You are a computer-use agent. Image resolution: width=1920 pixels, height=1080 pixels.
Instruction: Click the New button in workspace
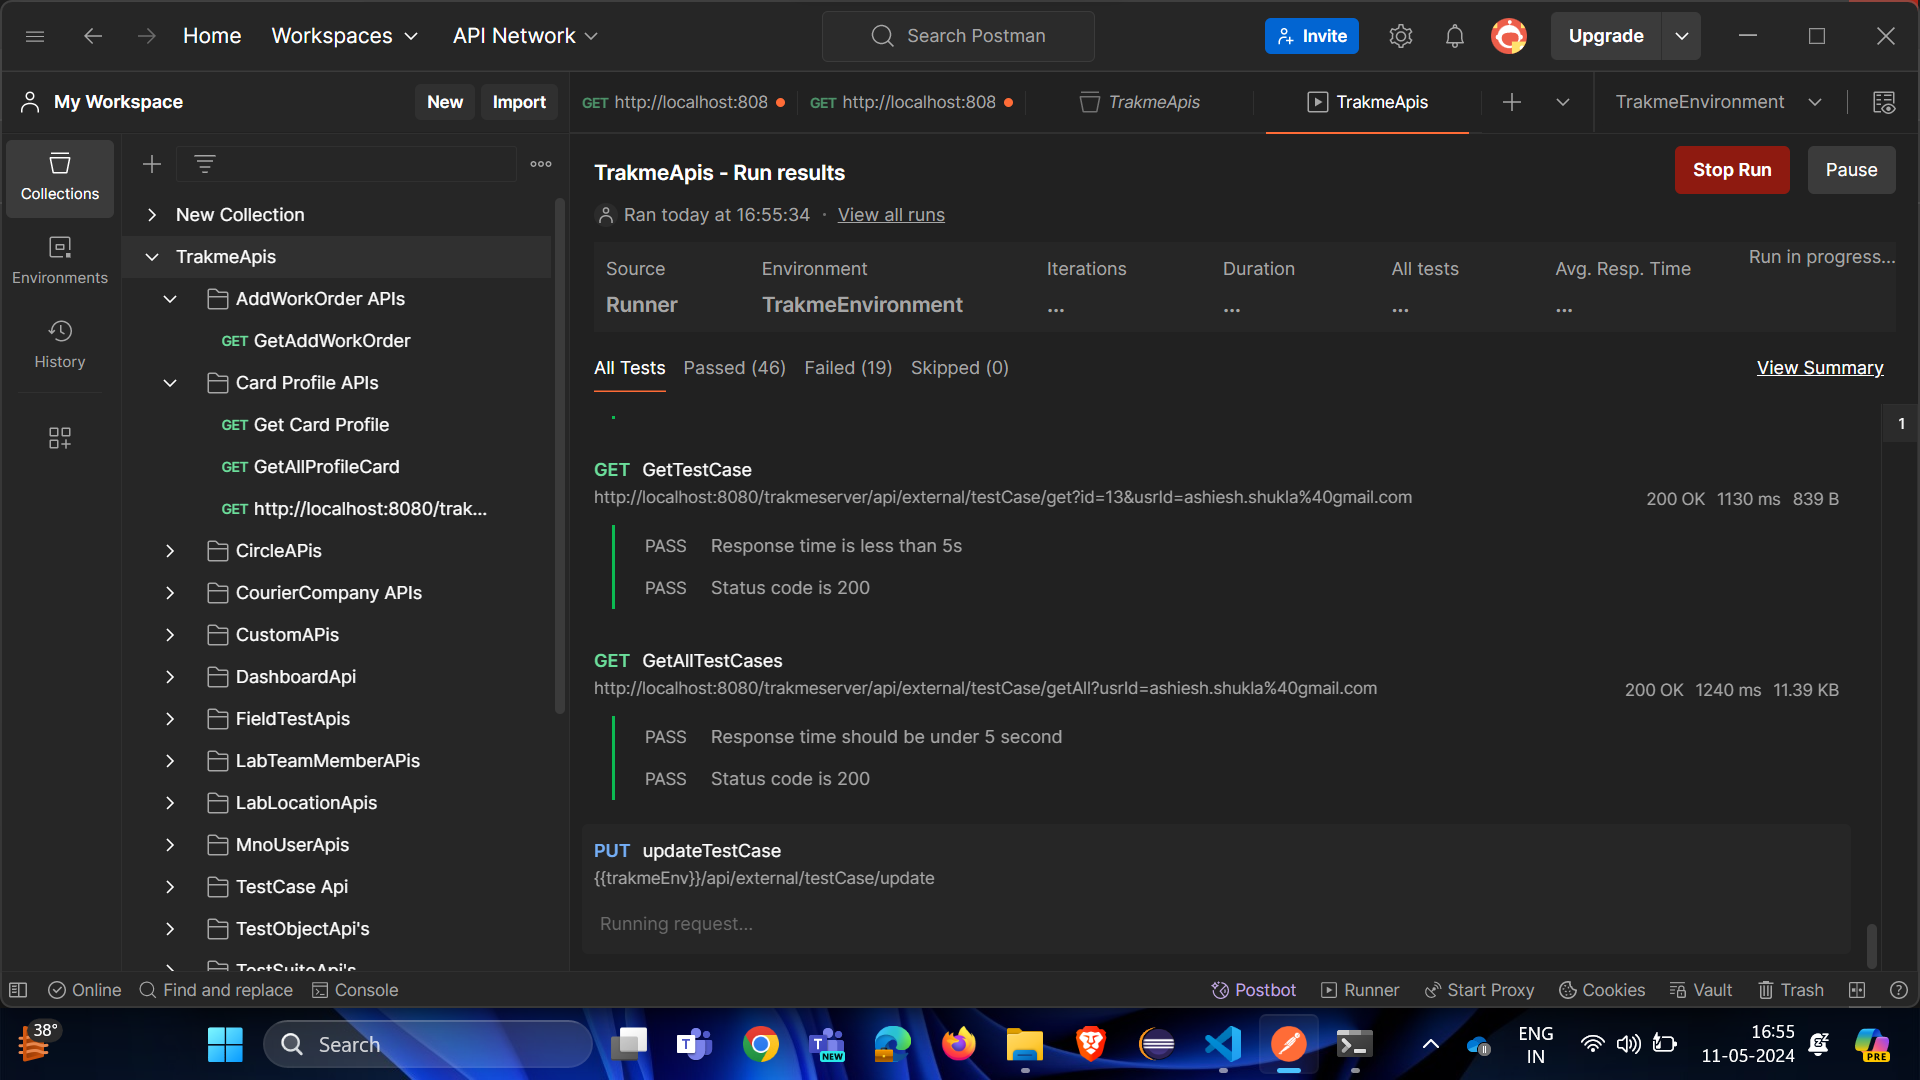click(445, 102)
